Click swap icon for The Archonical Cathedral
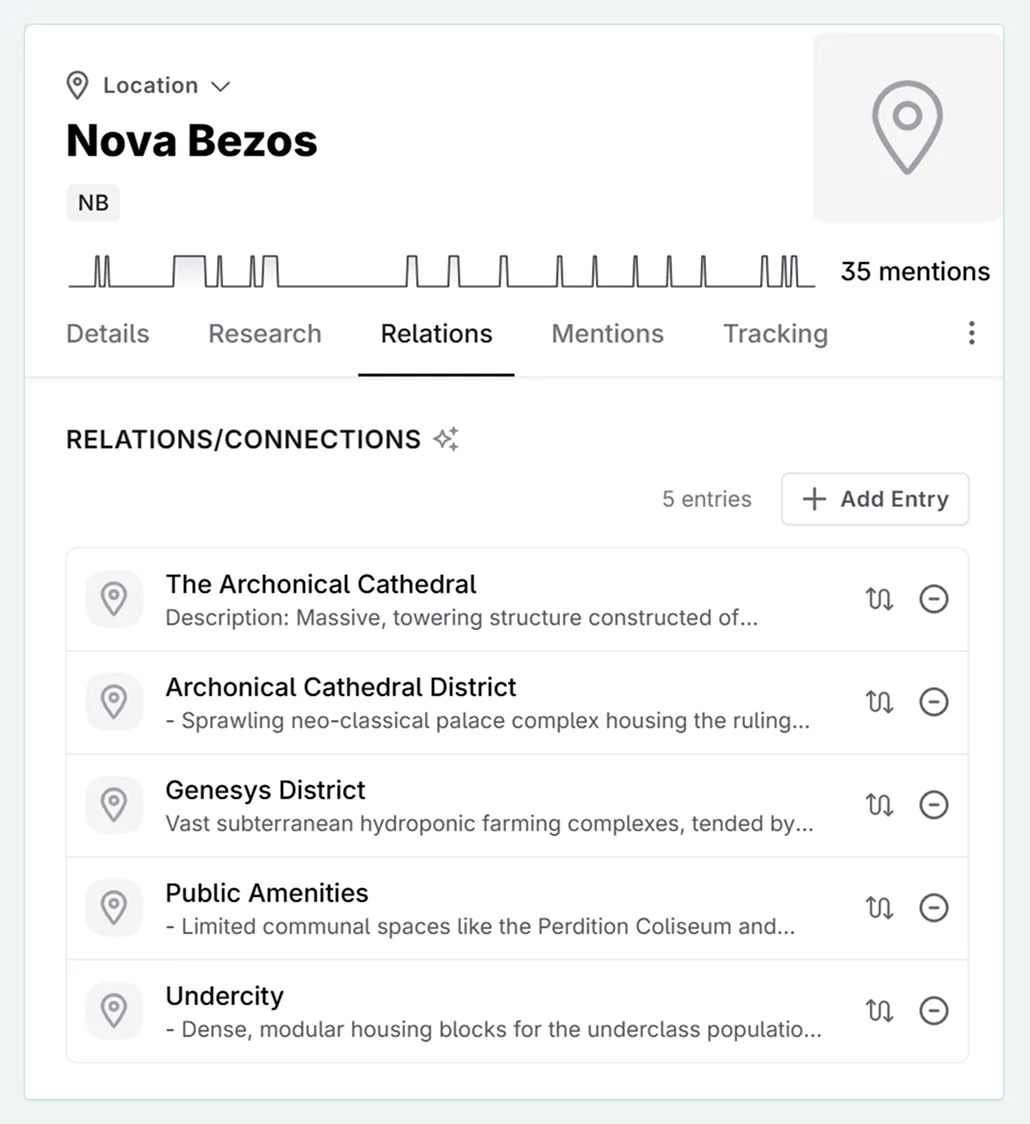The image size is (1030, 1124). (879, 599)
